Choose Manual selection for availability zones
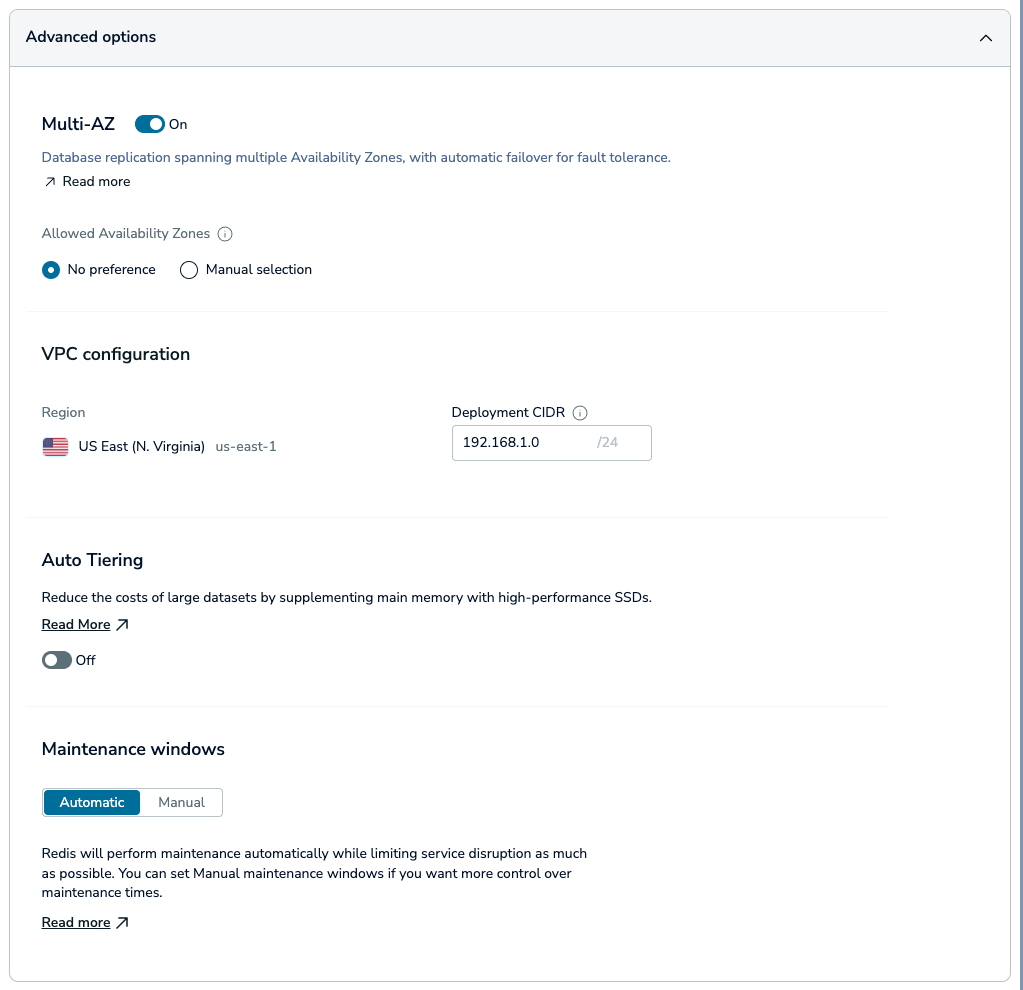This screenshot has width=1023, height=990. pyautogui.click(x=189, y=270)
